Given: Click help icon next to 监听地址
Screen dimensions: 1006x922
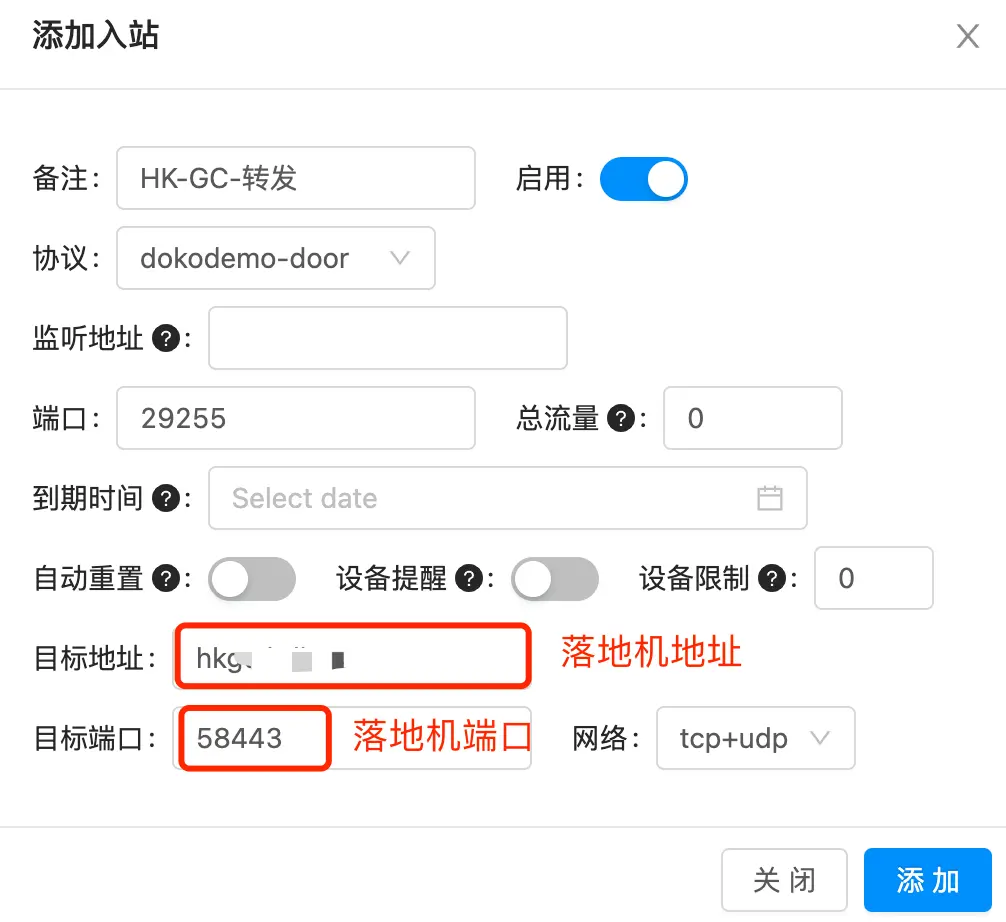Looking at the screenshot, I should pyautogui.click(x=166, y=339).
